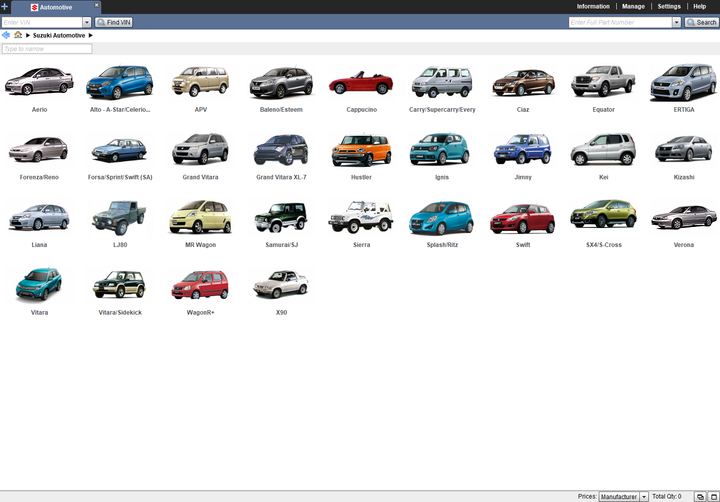Open the Help menu
This screenshot has width=720, height=502.
[699, 6]
